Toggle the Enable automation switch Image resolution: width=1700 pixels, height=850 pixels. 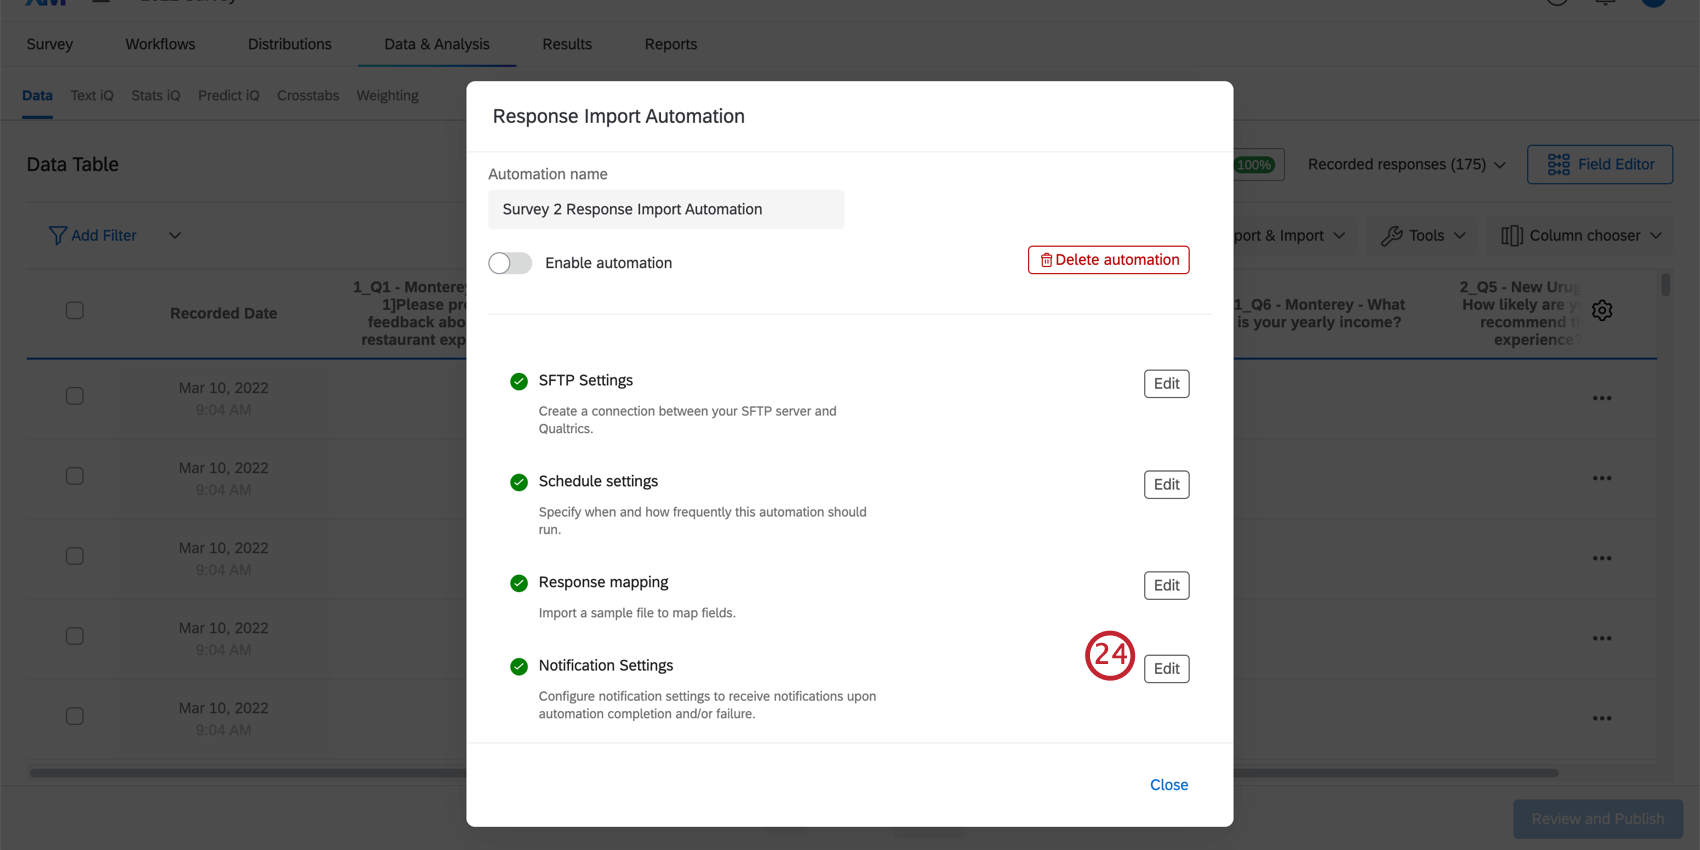coord(510,263)
